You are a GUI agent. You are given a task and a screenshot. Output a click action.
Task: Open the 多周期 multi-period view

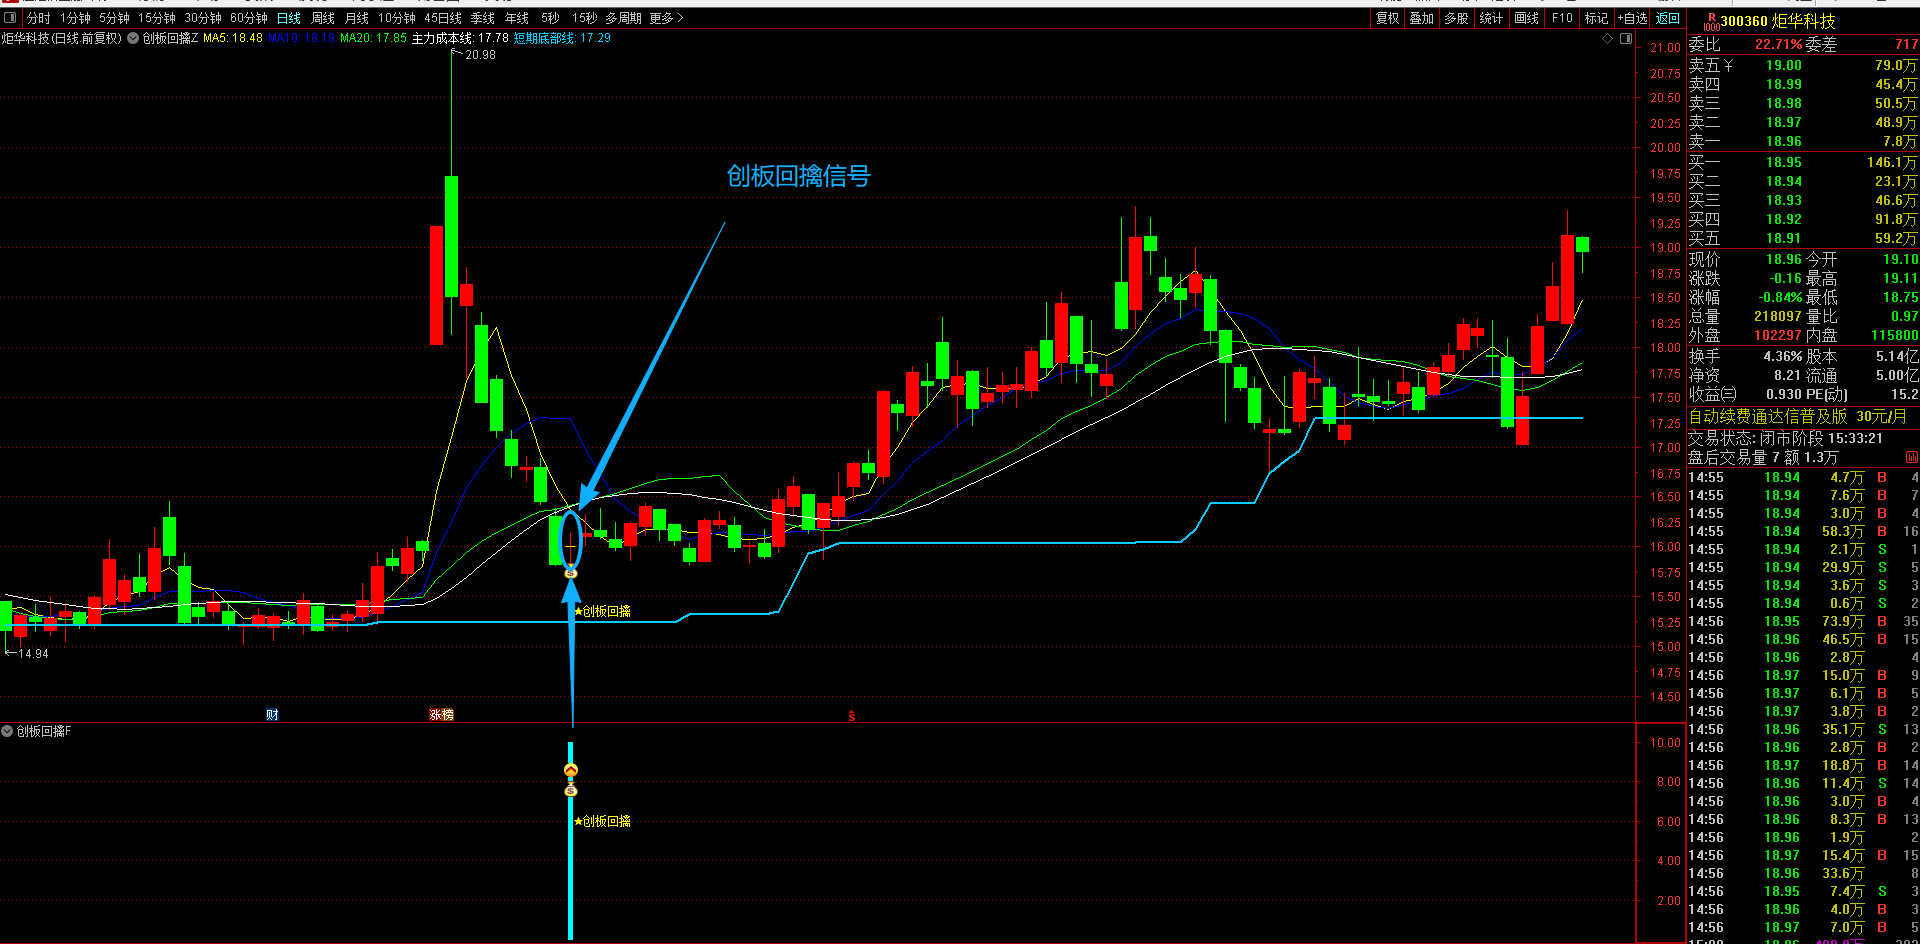623,18
